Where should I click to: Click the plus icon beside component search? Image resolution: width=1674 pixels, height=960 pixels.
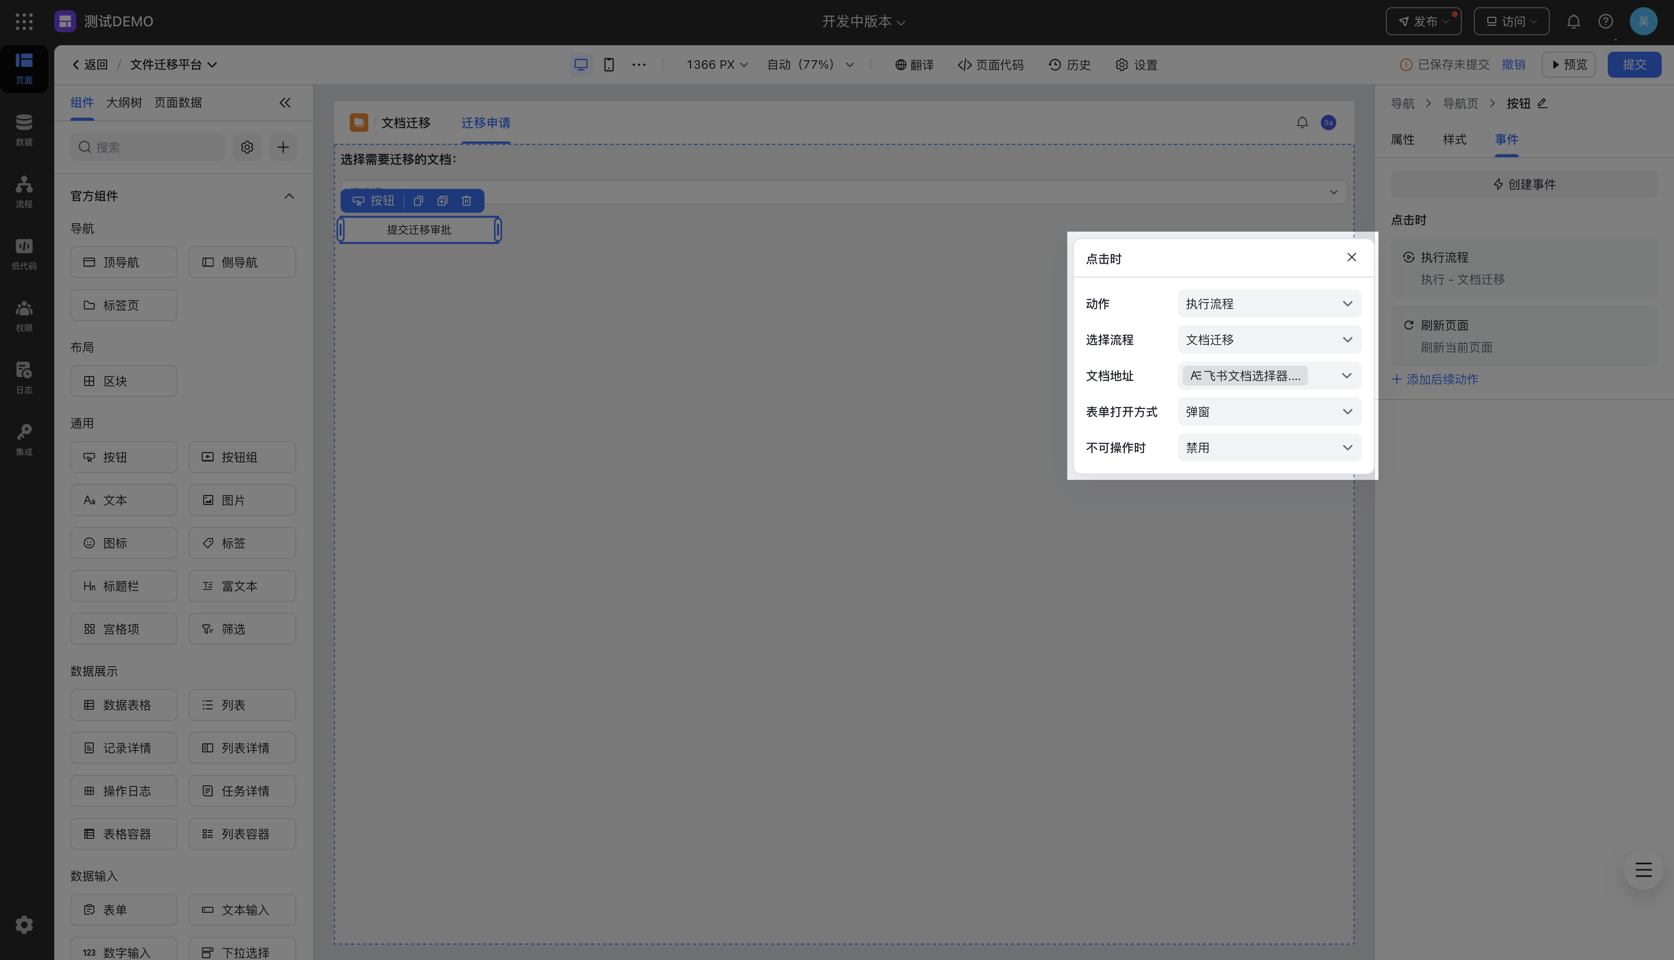coord(283,147)
